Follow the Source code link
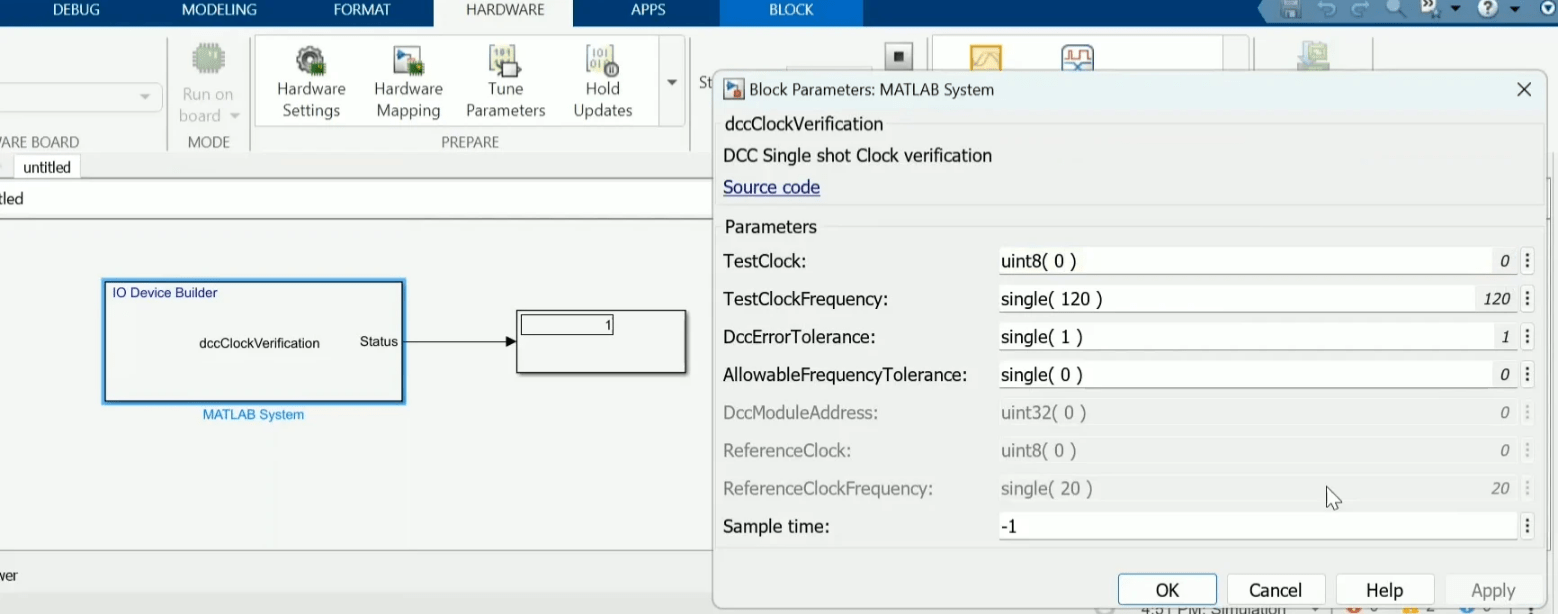 [x=771, y=187]
